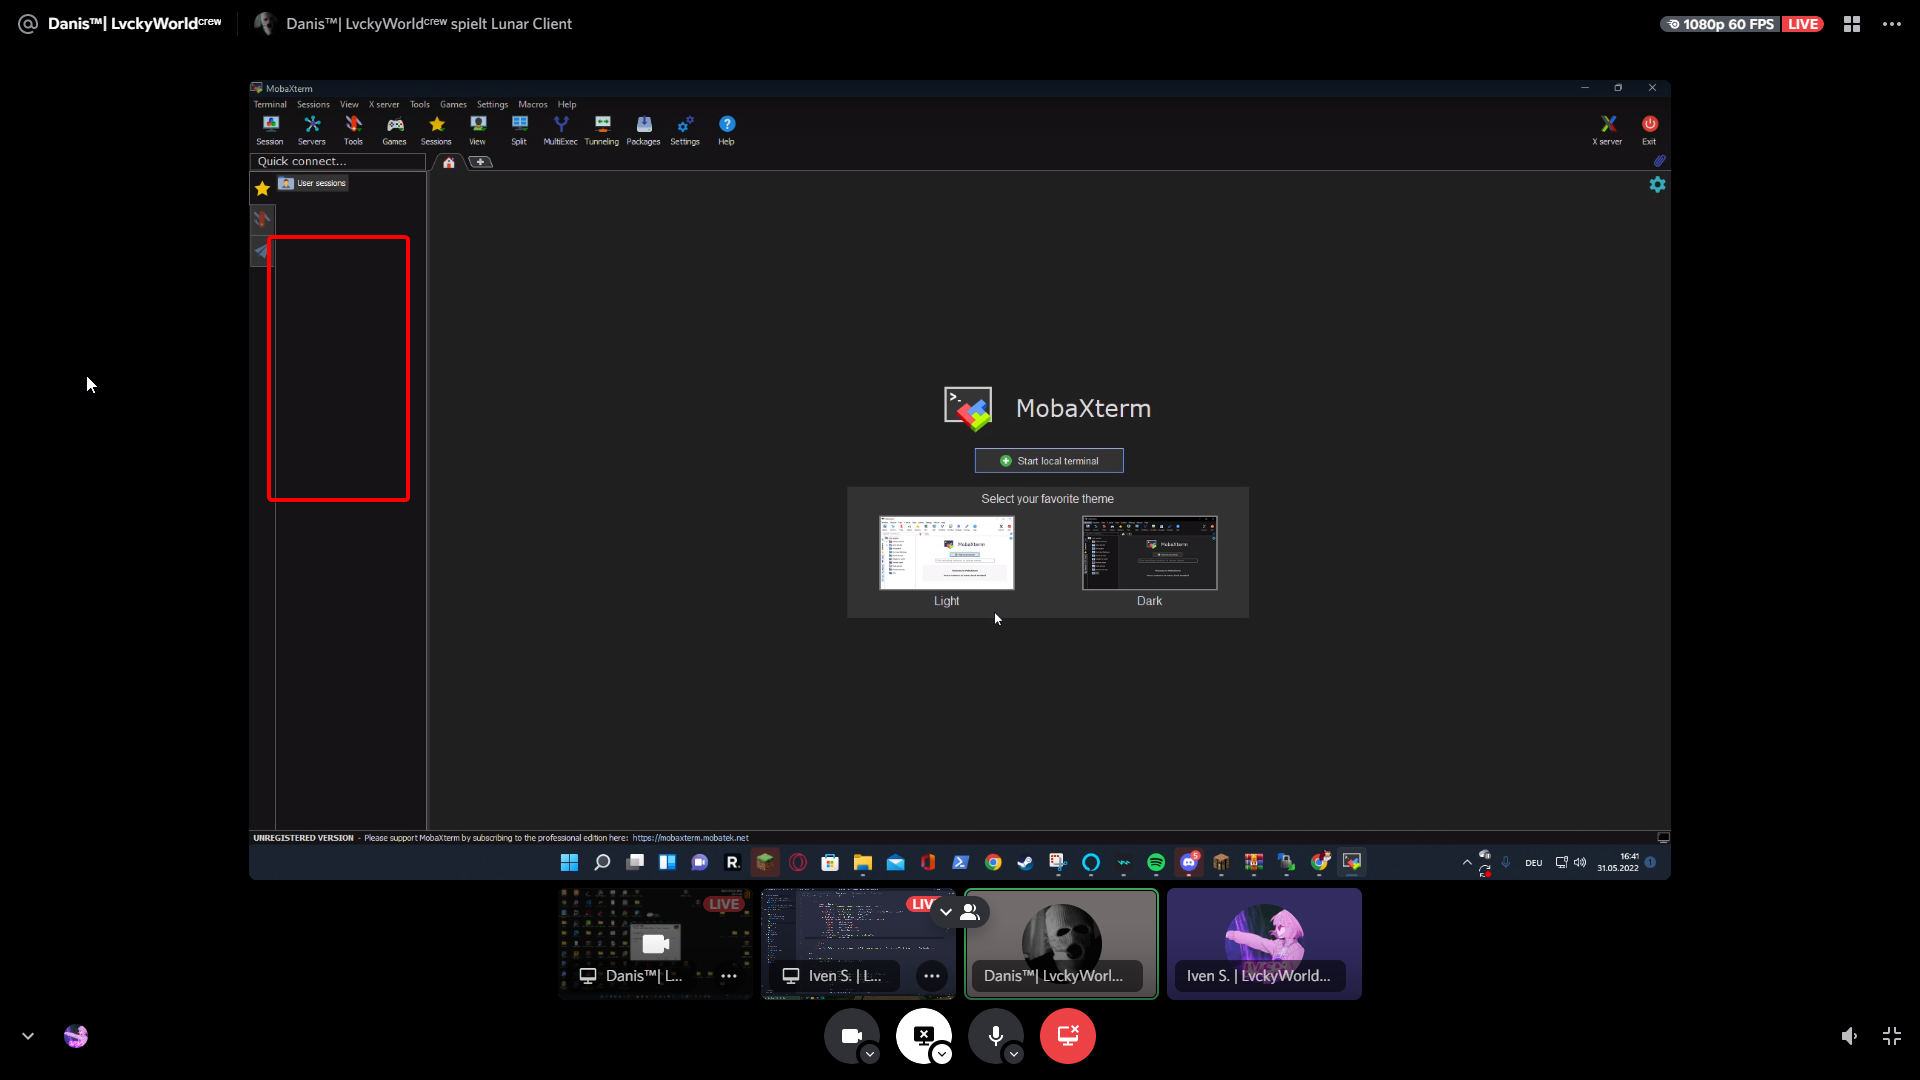Open microphone settings dropdown arrow
Image resolution: width=1920 pixels, height=1080 pixels.
pos(1014,1054)
